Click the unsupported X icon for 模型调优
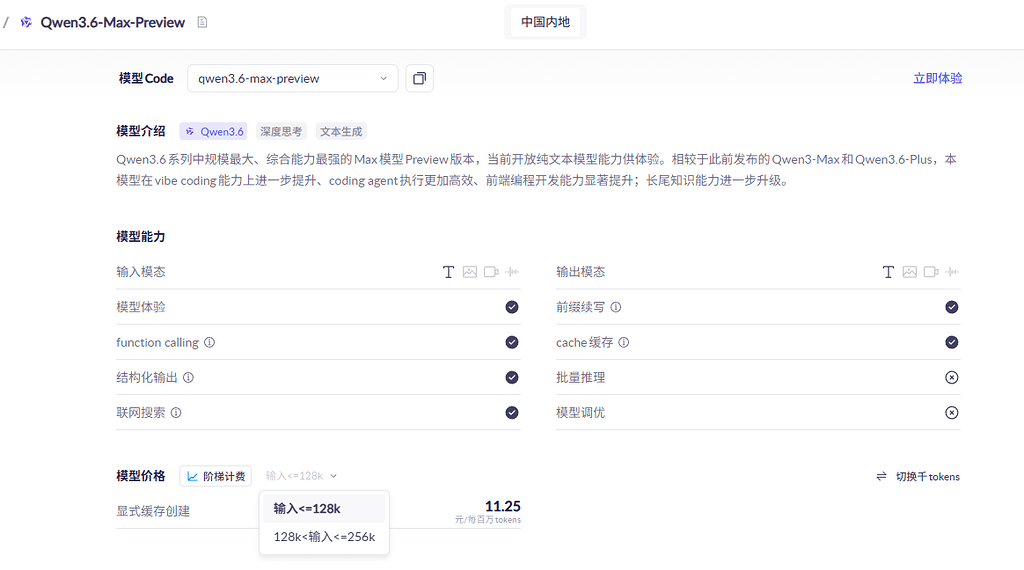 [952, 413]
